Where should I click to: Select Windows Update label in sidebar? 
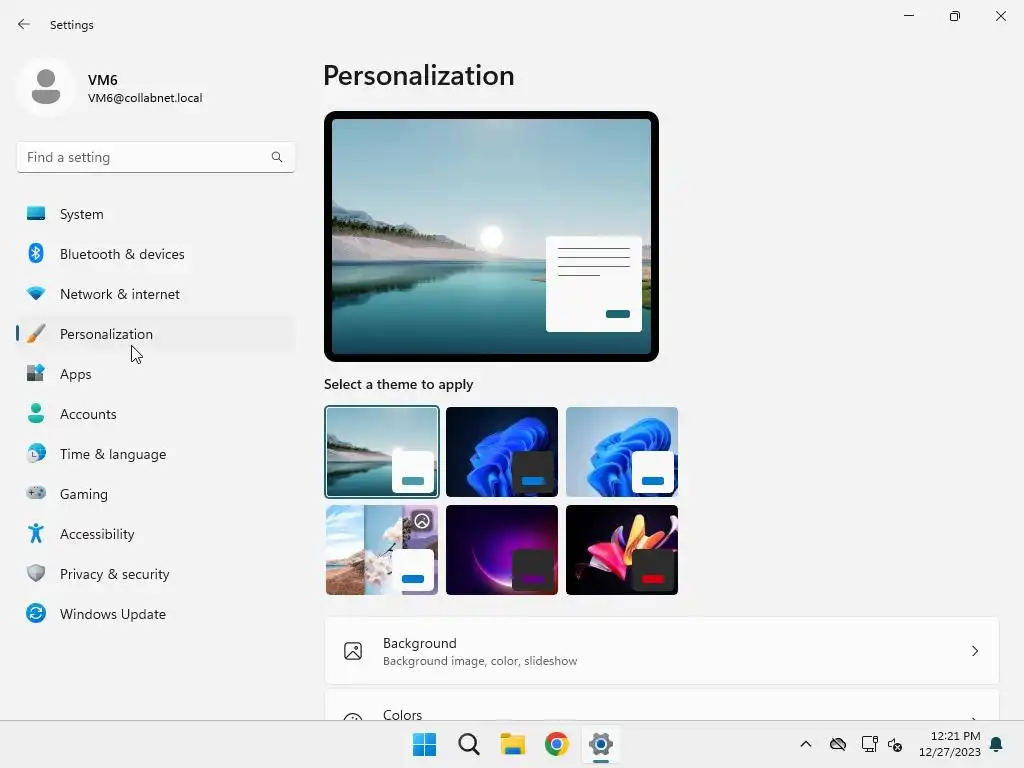click(x=113, y=614)
